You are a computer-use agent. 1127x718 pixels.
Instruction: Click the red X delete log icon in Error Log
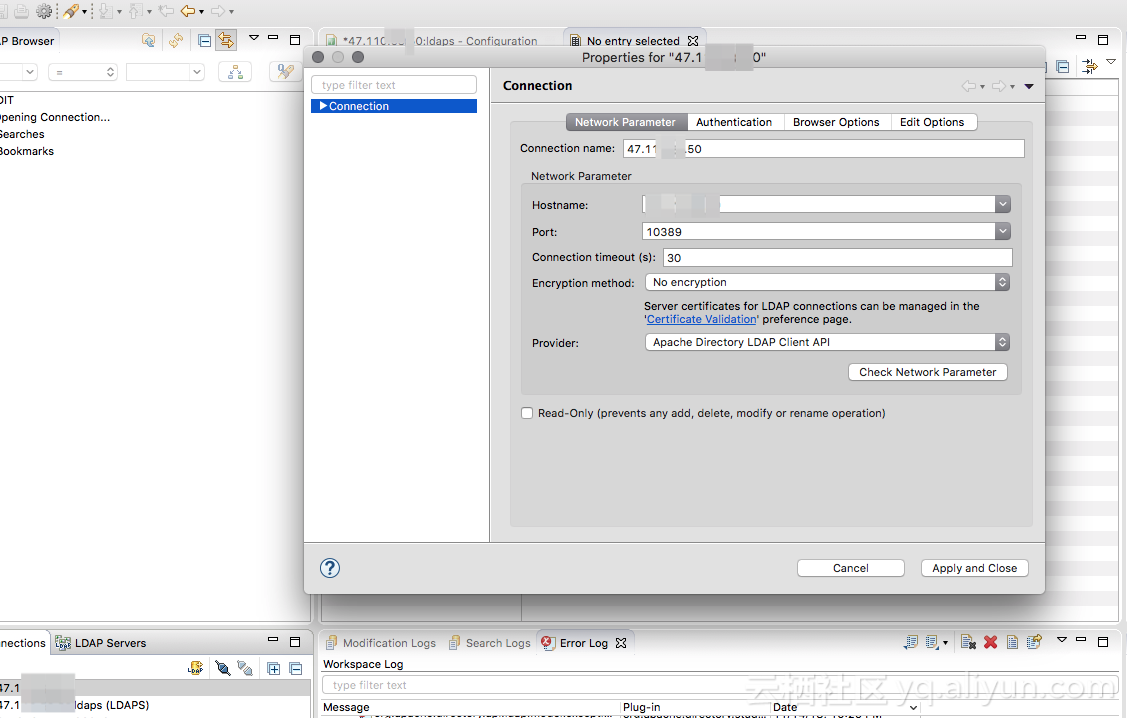click(x=990, y=643)
